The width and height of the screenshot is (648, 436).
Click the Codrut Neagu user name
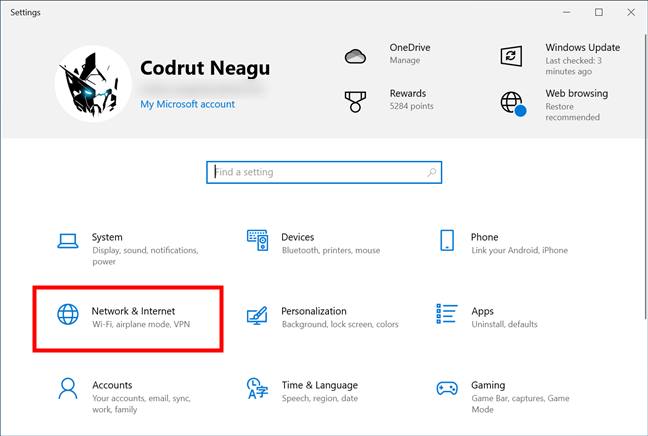(x=205, y=68)
